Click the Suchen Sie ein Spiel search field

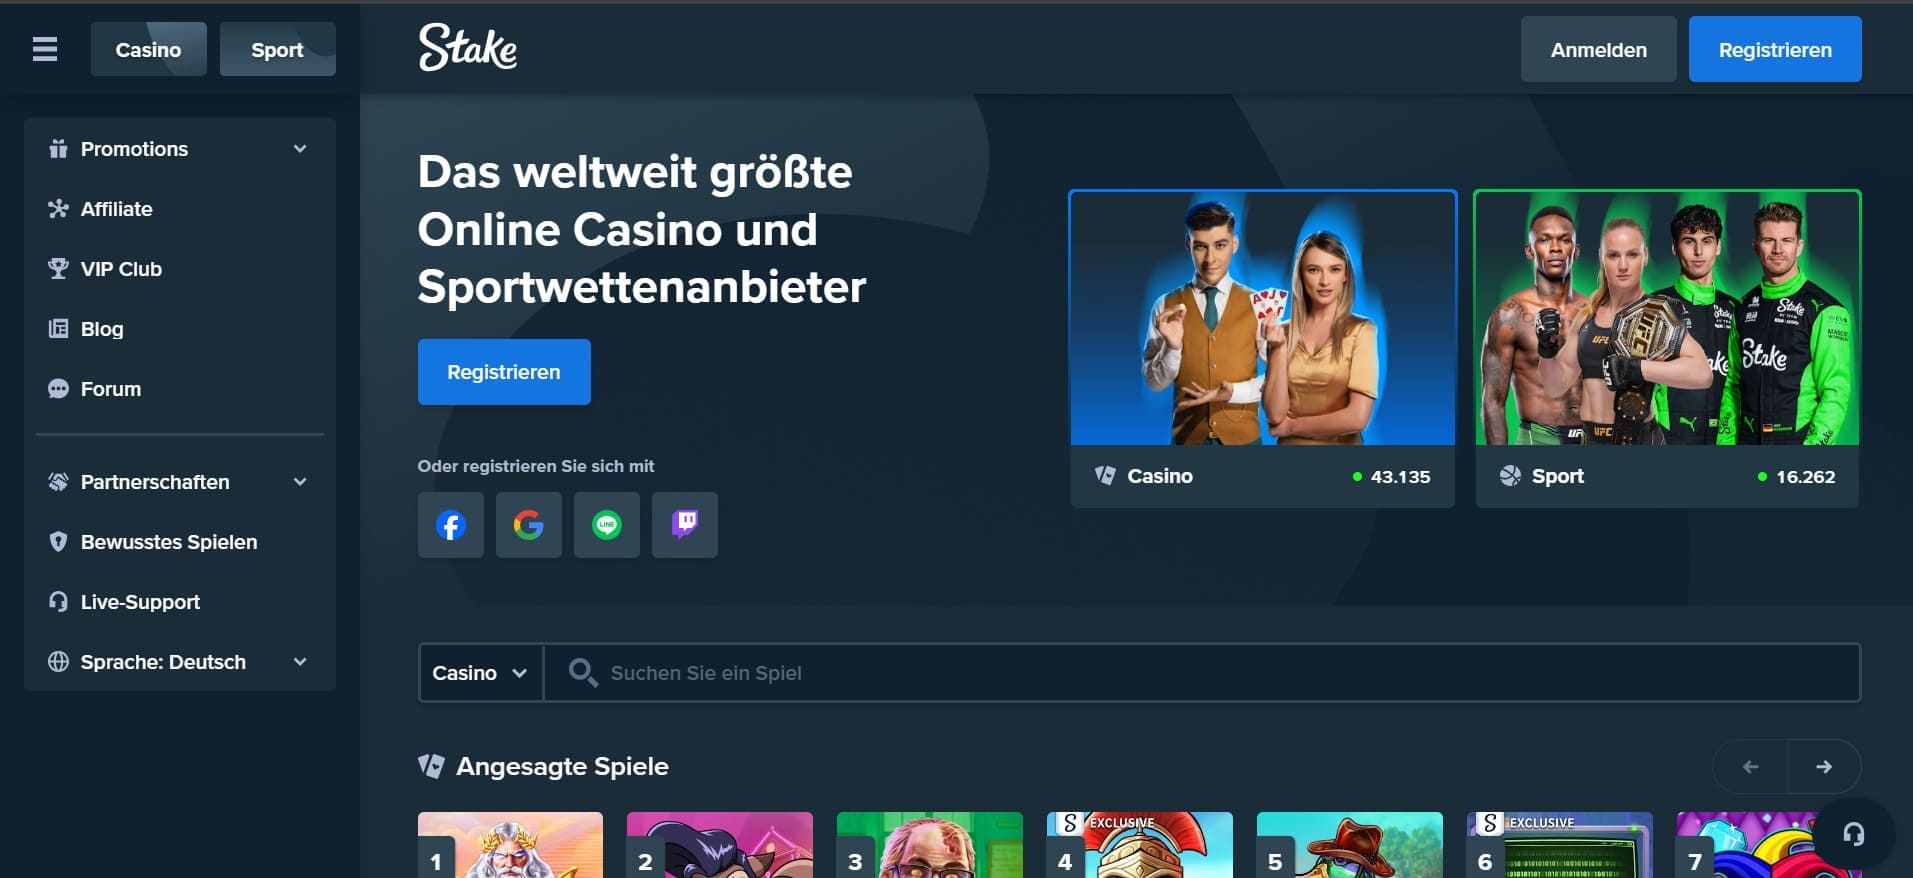1200,673
